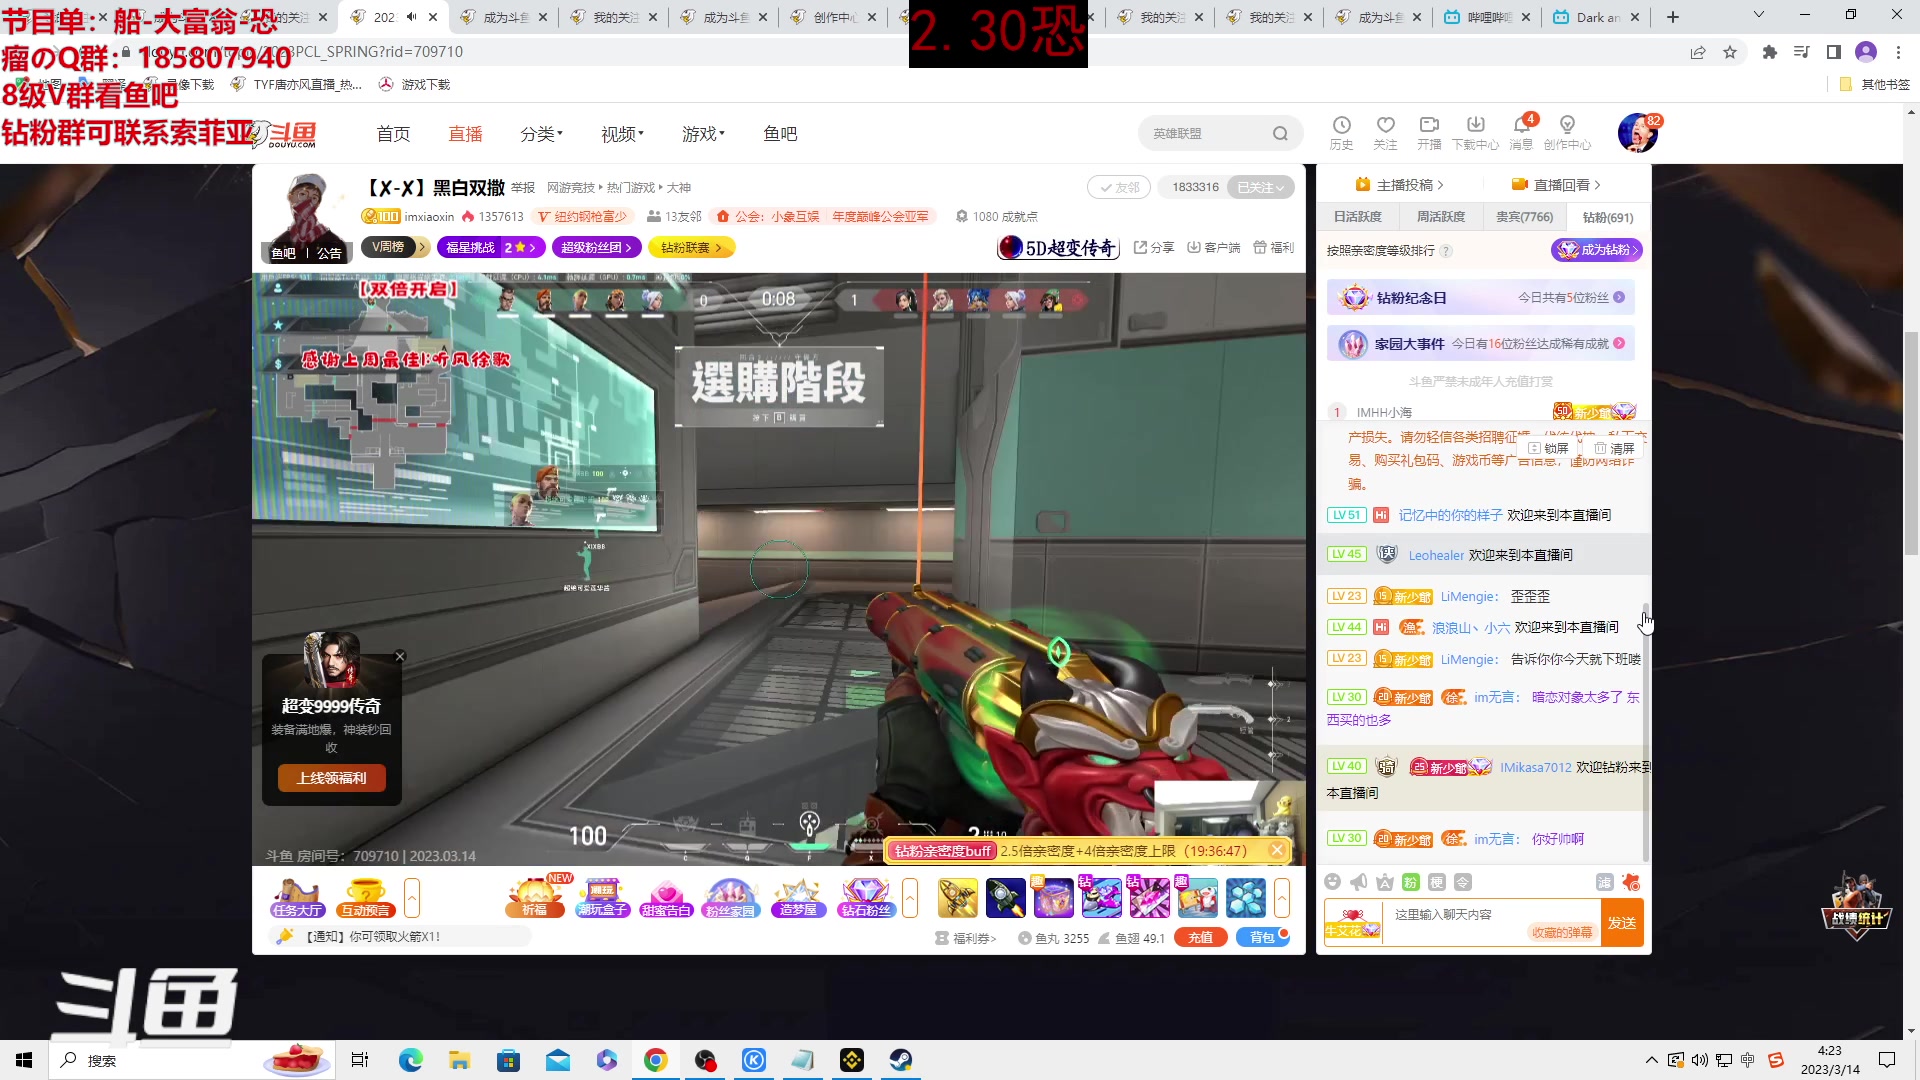Select the ice cubes gift
Screen dimensions: 1920x1080
click(x=1246, y=897)
